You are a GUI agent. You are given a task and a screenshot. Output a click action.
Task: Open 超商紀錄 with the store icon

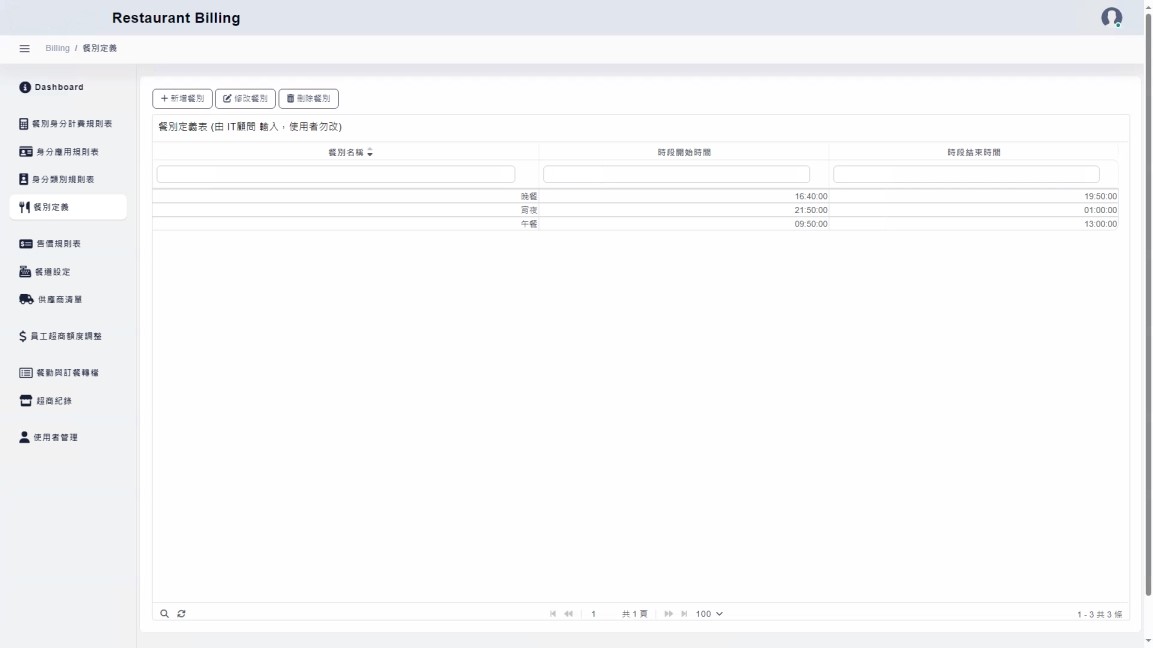pos(46,401)
